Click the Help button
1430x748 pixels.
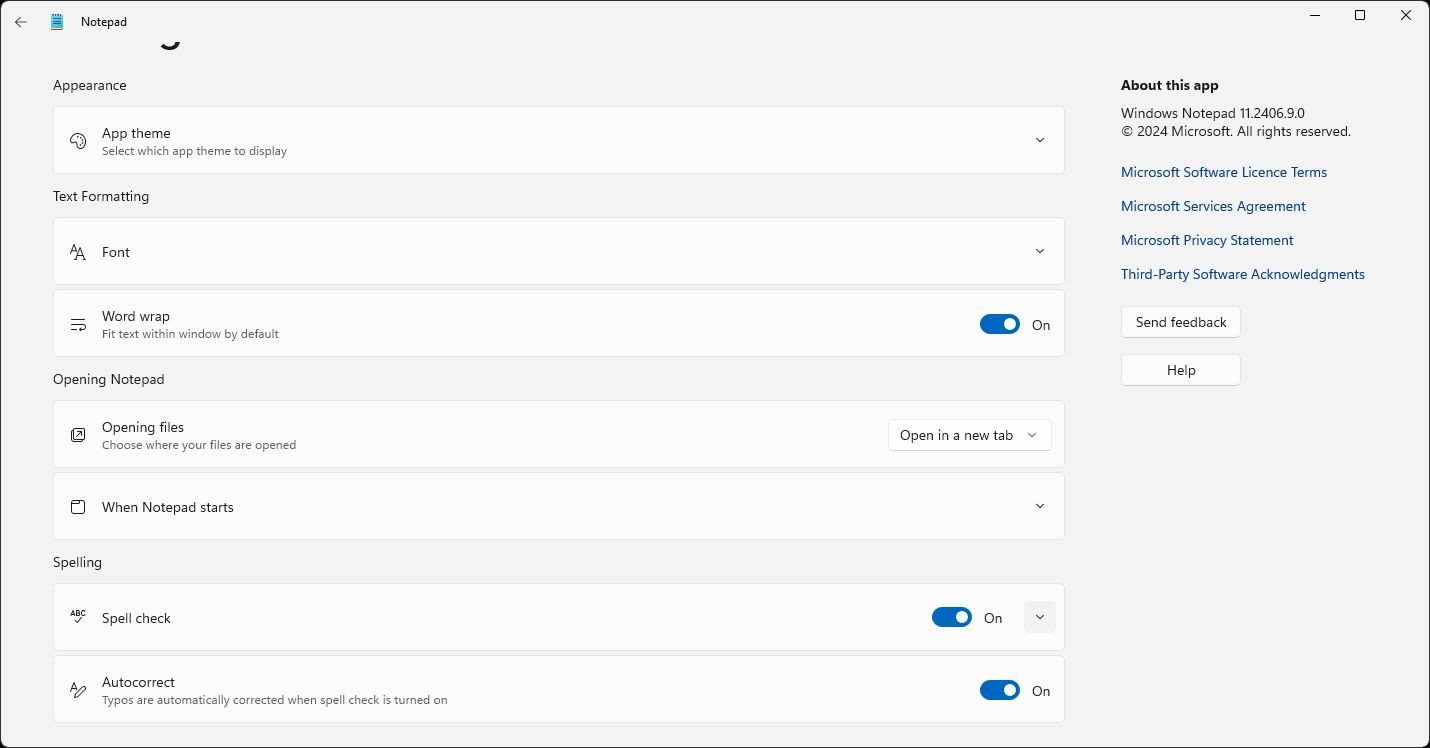point(1181,370)
